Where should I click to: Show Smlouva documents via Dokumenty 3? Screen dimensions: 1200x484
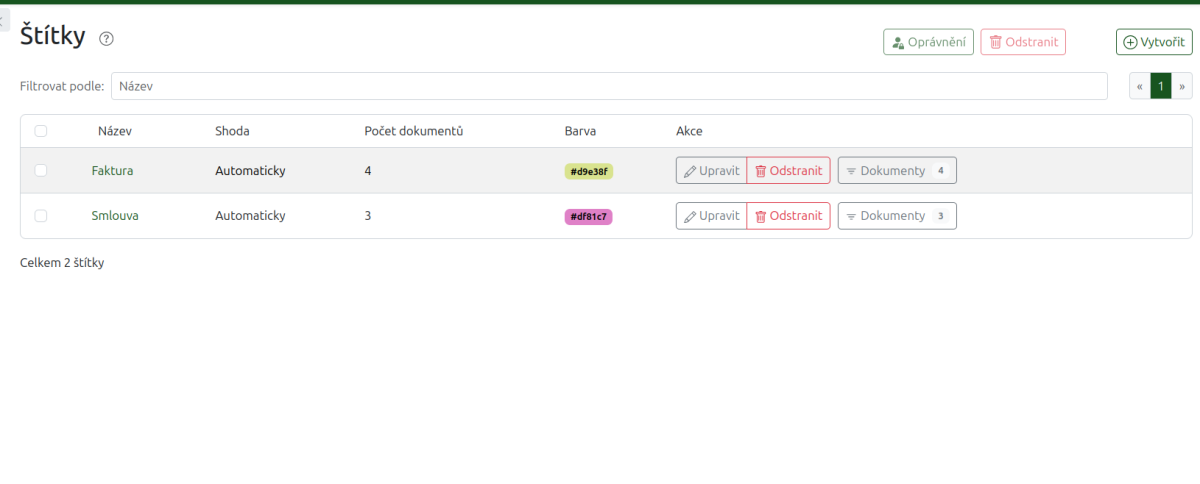pos(897,216)
